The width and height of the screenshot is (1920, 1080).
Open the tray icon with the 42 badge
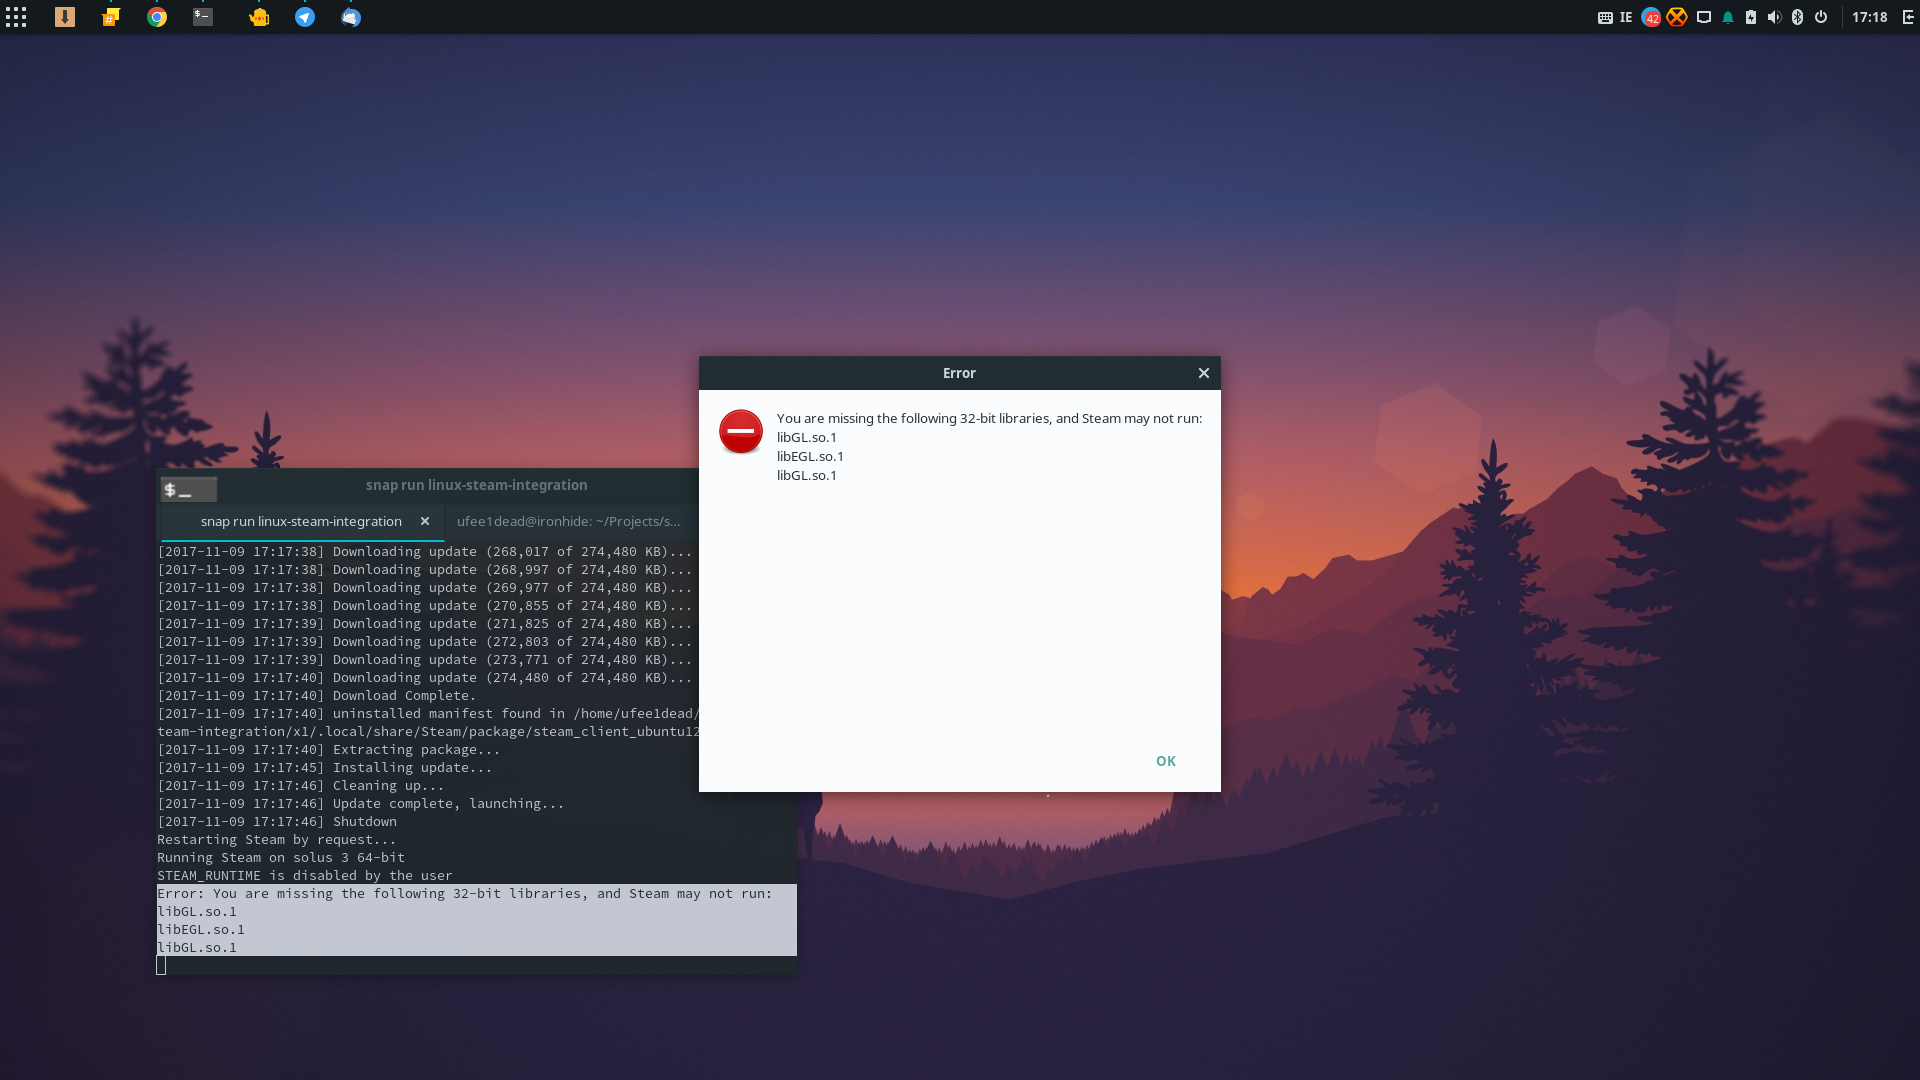1651,17
